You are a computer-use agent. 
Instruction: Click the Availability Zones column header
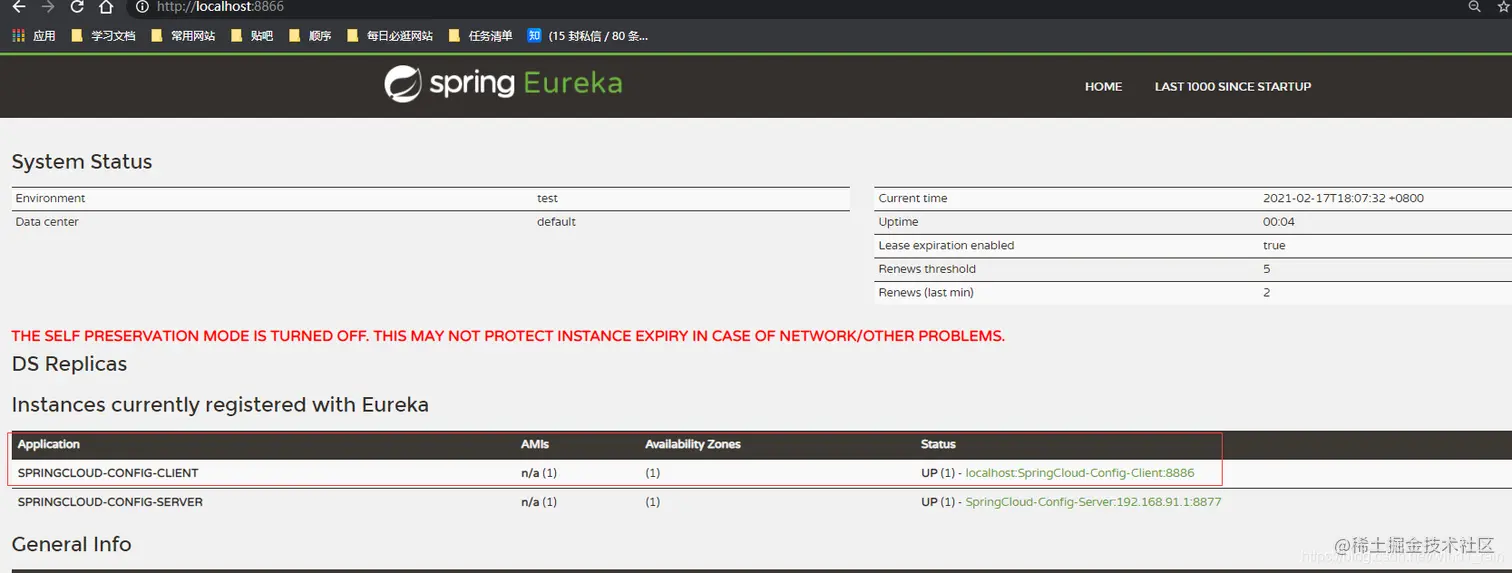click(x=693, y=444)
